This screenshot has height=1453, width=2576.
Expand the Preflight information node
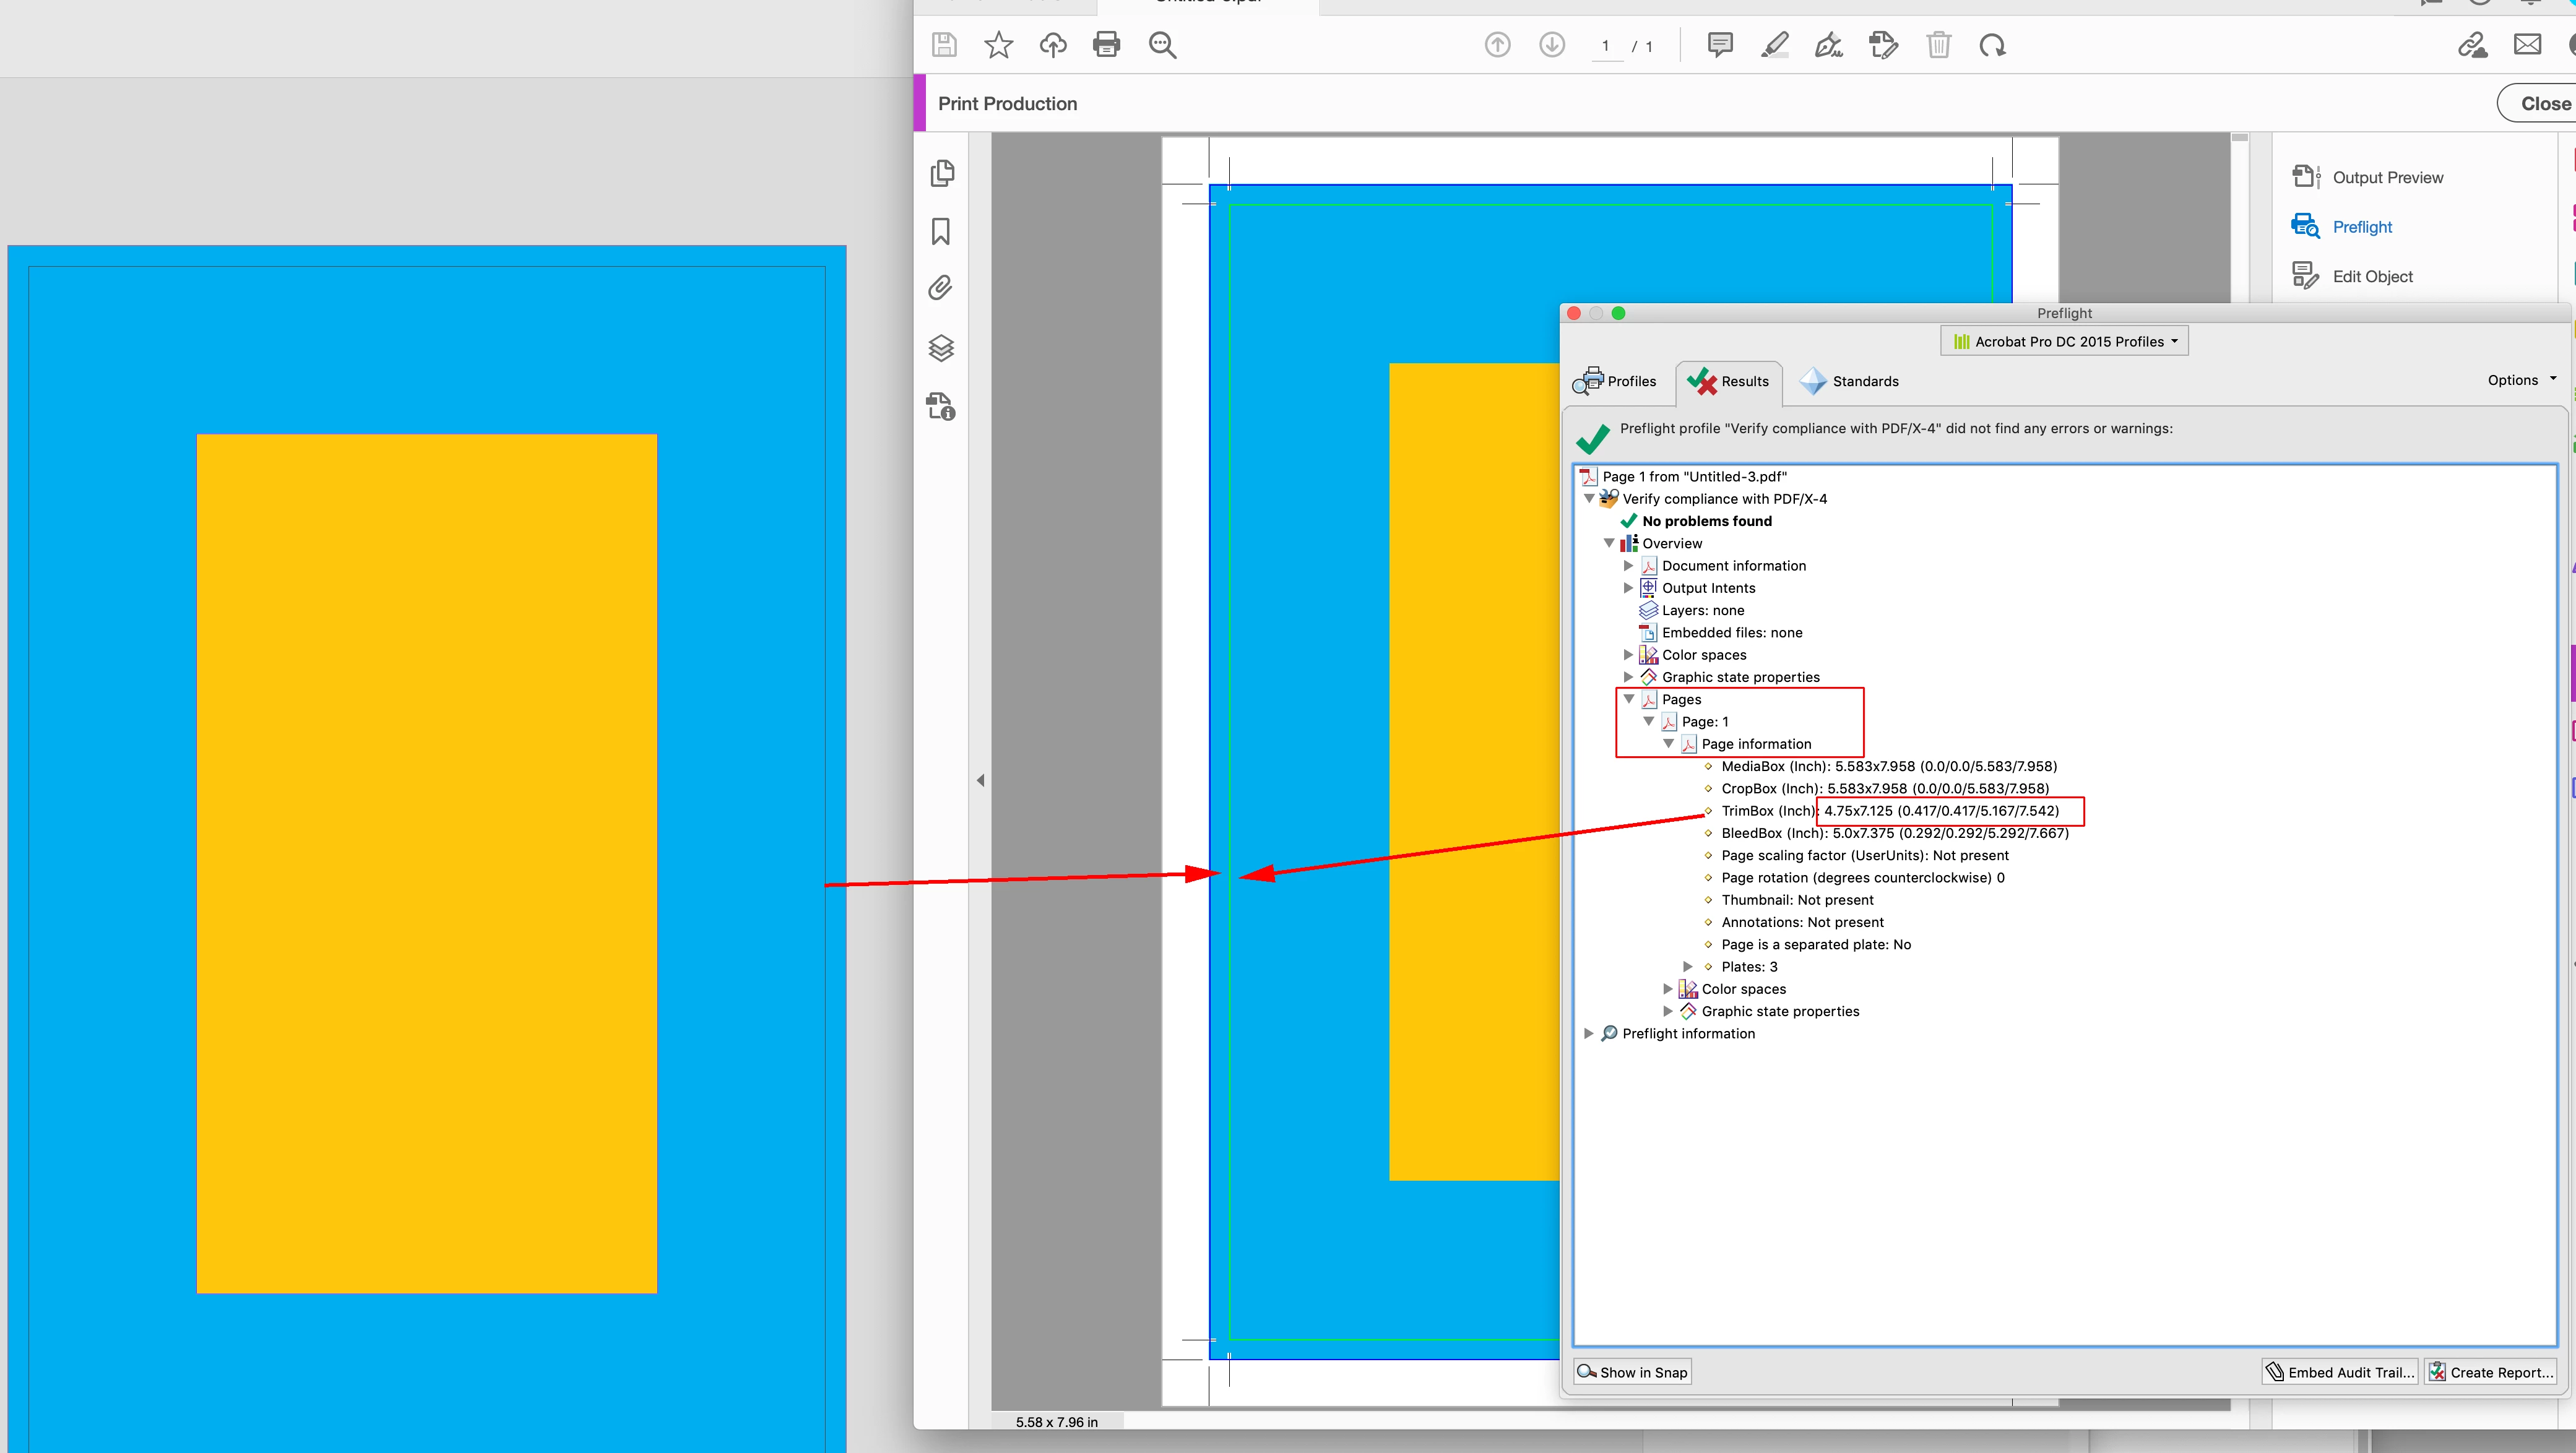pos(1588,1033)
